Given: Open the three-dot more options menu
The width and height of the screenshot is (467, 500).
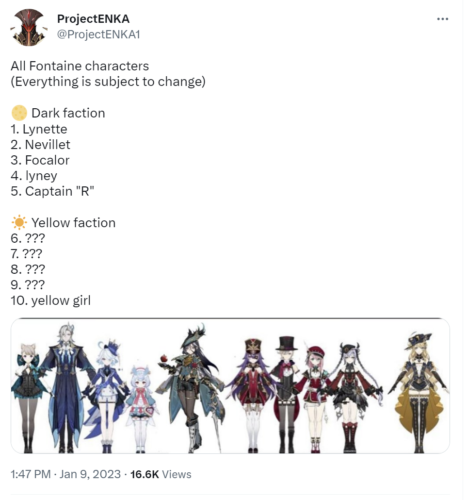Looking at the screenshot, I should [x=442, y=19].
